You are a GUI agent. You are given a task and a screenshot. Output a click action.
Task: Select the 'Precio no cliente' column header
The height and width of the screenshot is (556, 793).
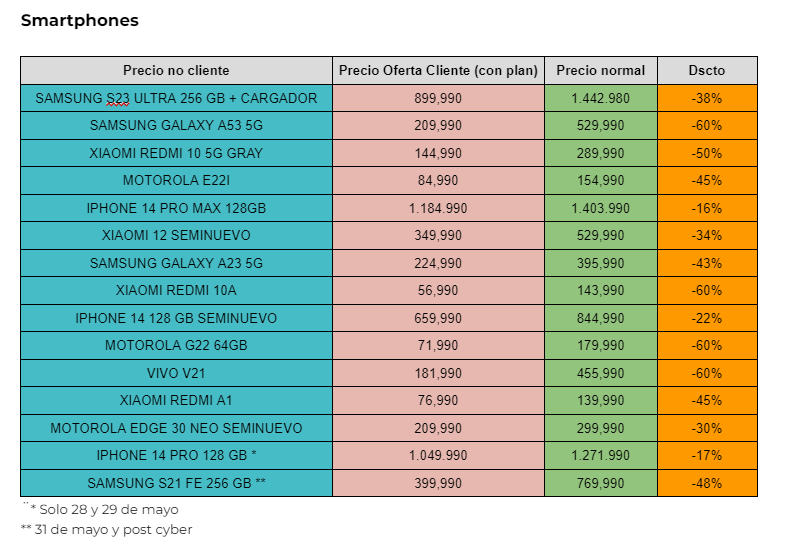click(x=176, y=70)
